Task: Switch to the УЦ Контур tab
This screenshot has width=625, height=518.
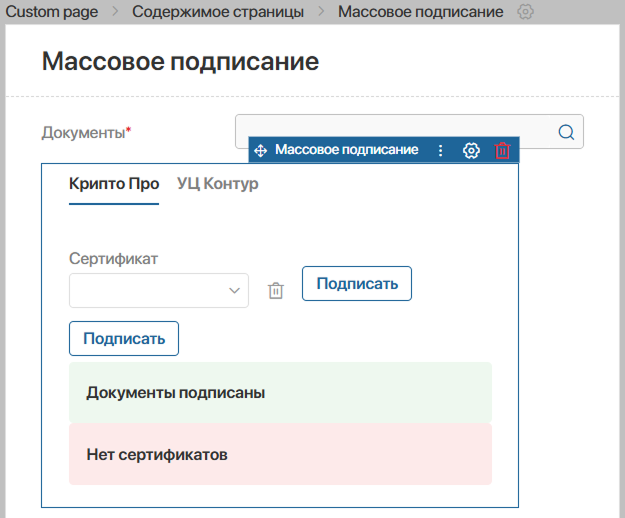Action: pos(218,184)
